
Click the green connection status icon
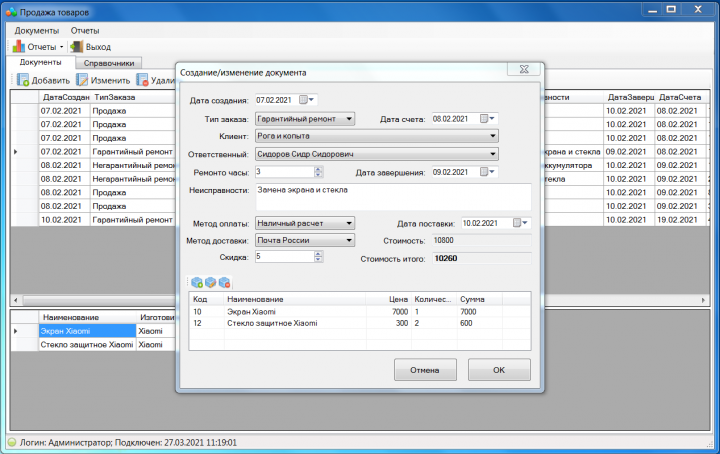[12, 443]
